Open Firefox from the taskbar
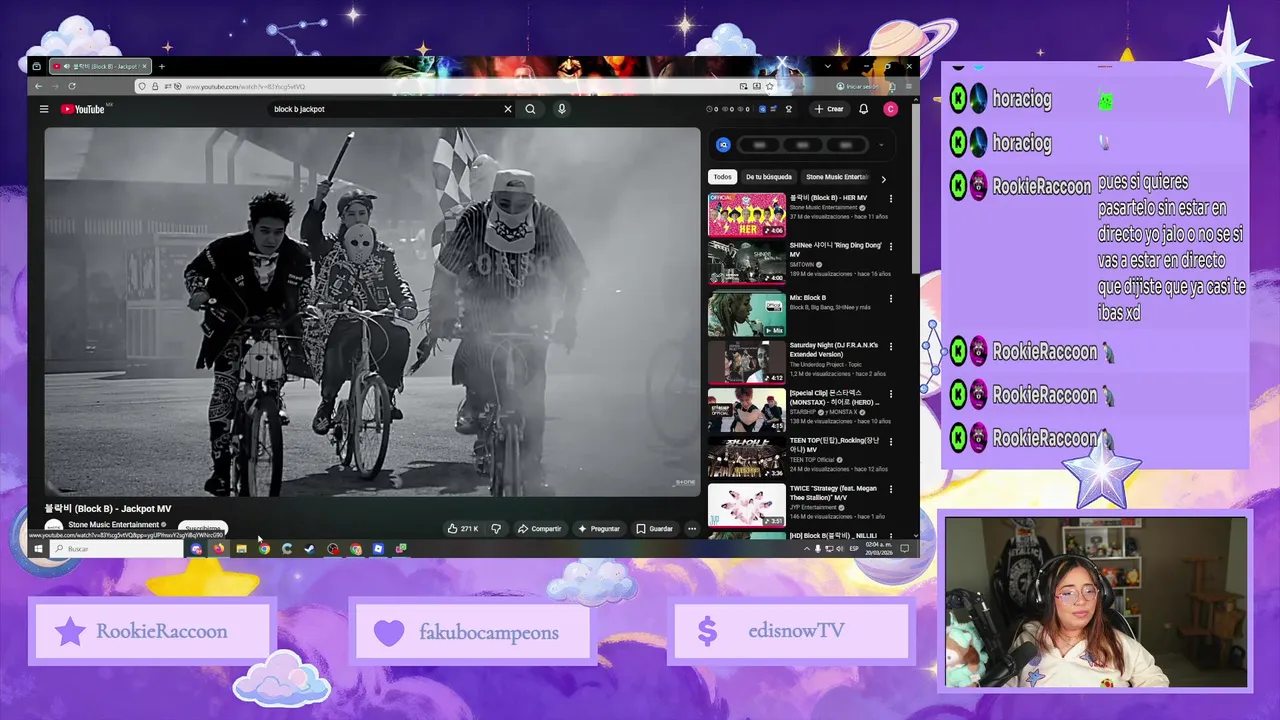1280x720 pixels. click(218, 549)
